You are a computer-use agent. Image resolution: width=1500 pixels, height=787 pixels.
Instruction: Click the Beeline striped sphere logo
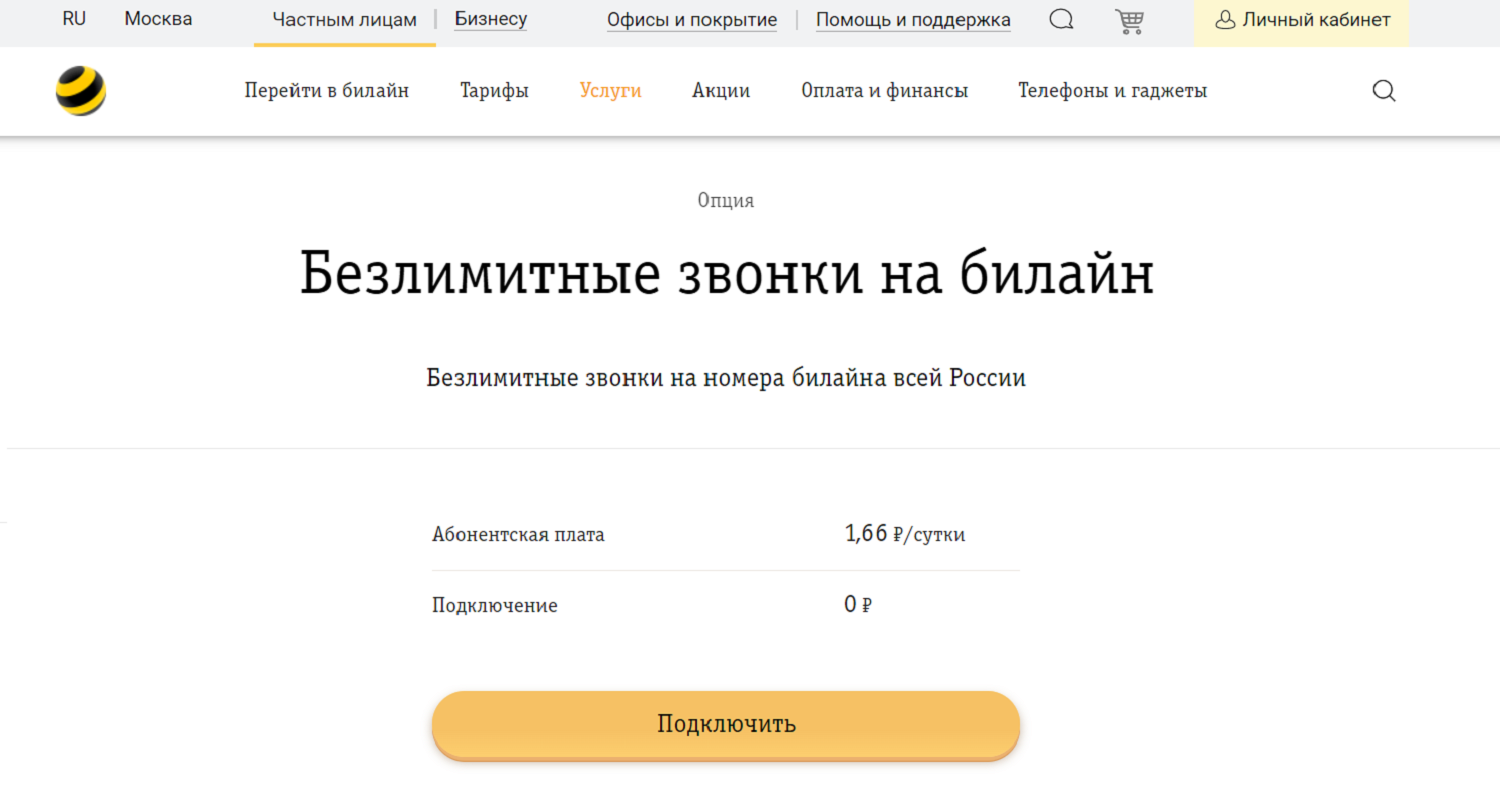point(80,90)
